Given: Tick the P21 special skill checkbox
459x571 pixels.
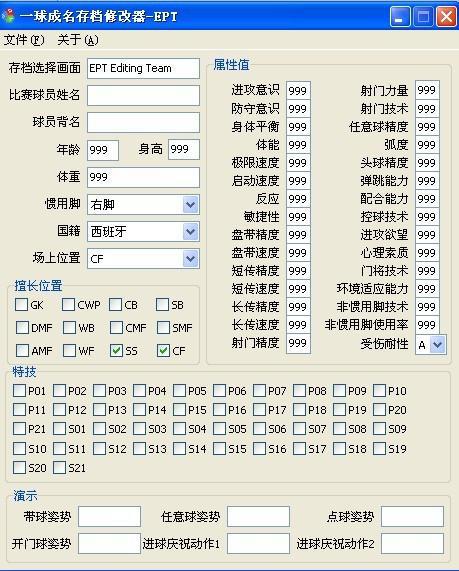Looking at the screenshot, I should tap(19, 429).
